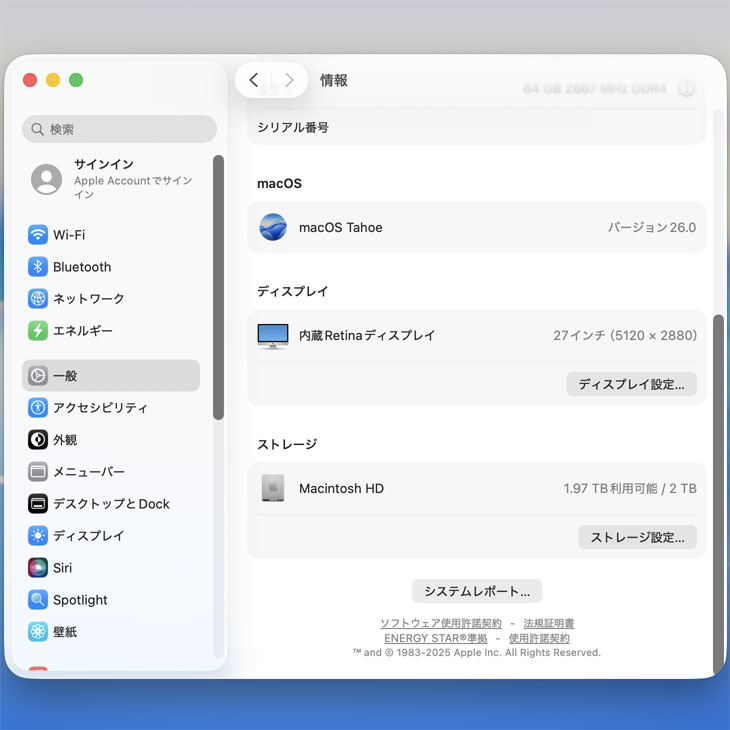The image size is (730, 730).
Task: Open the ENERGY STAR準拠 link
Action: tap(436, 638)
